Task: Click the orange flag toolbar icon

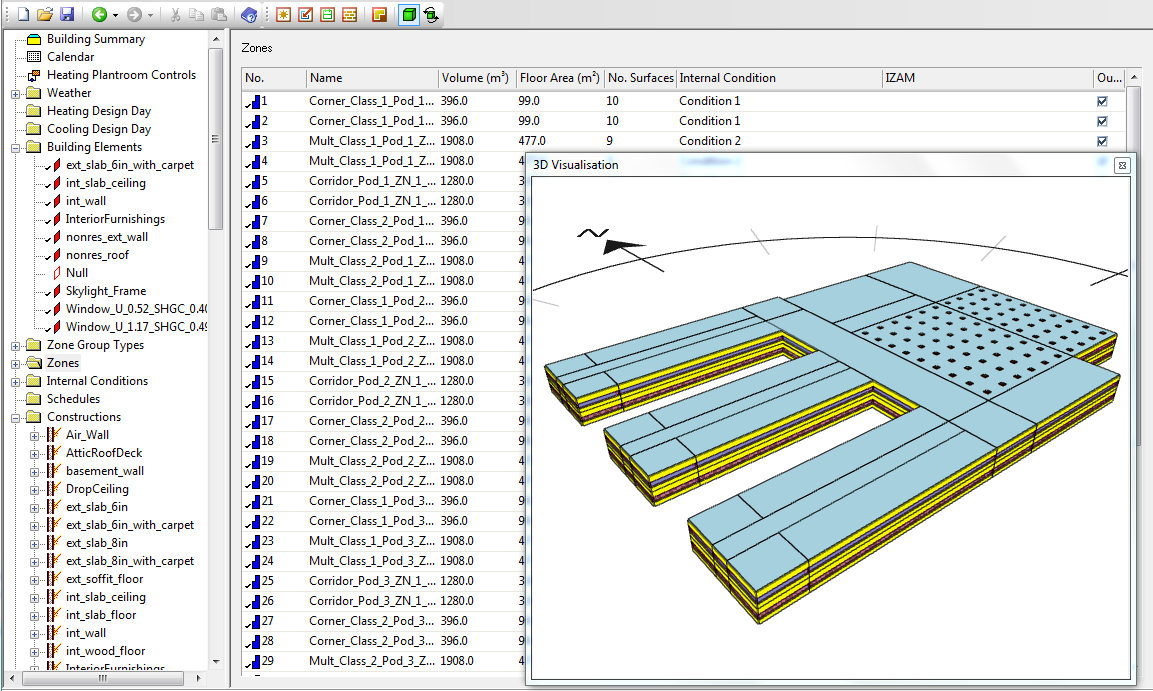Action: click(x=381, y=14)
